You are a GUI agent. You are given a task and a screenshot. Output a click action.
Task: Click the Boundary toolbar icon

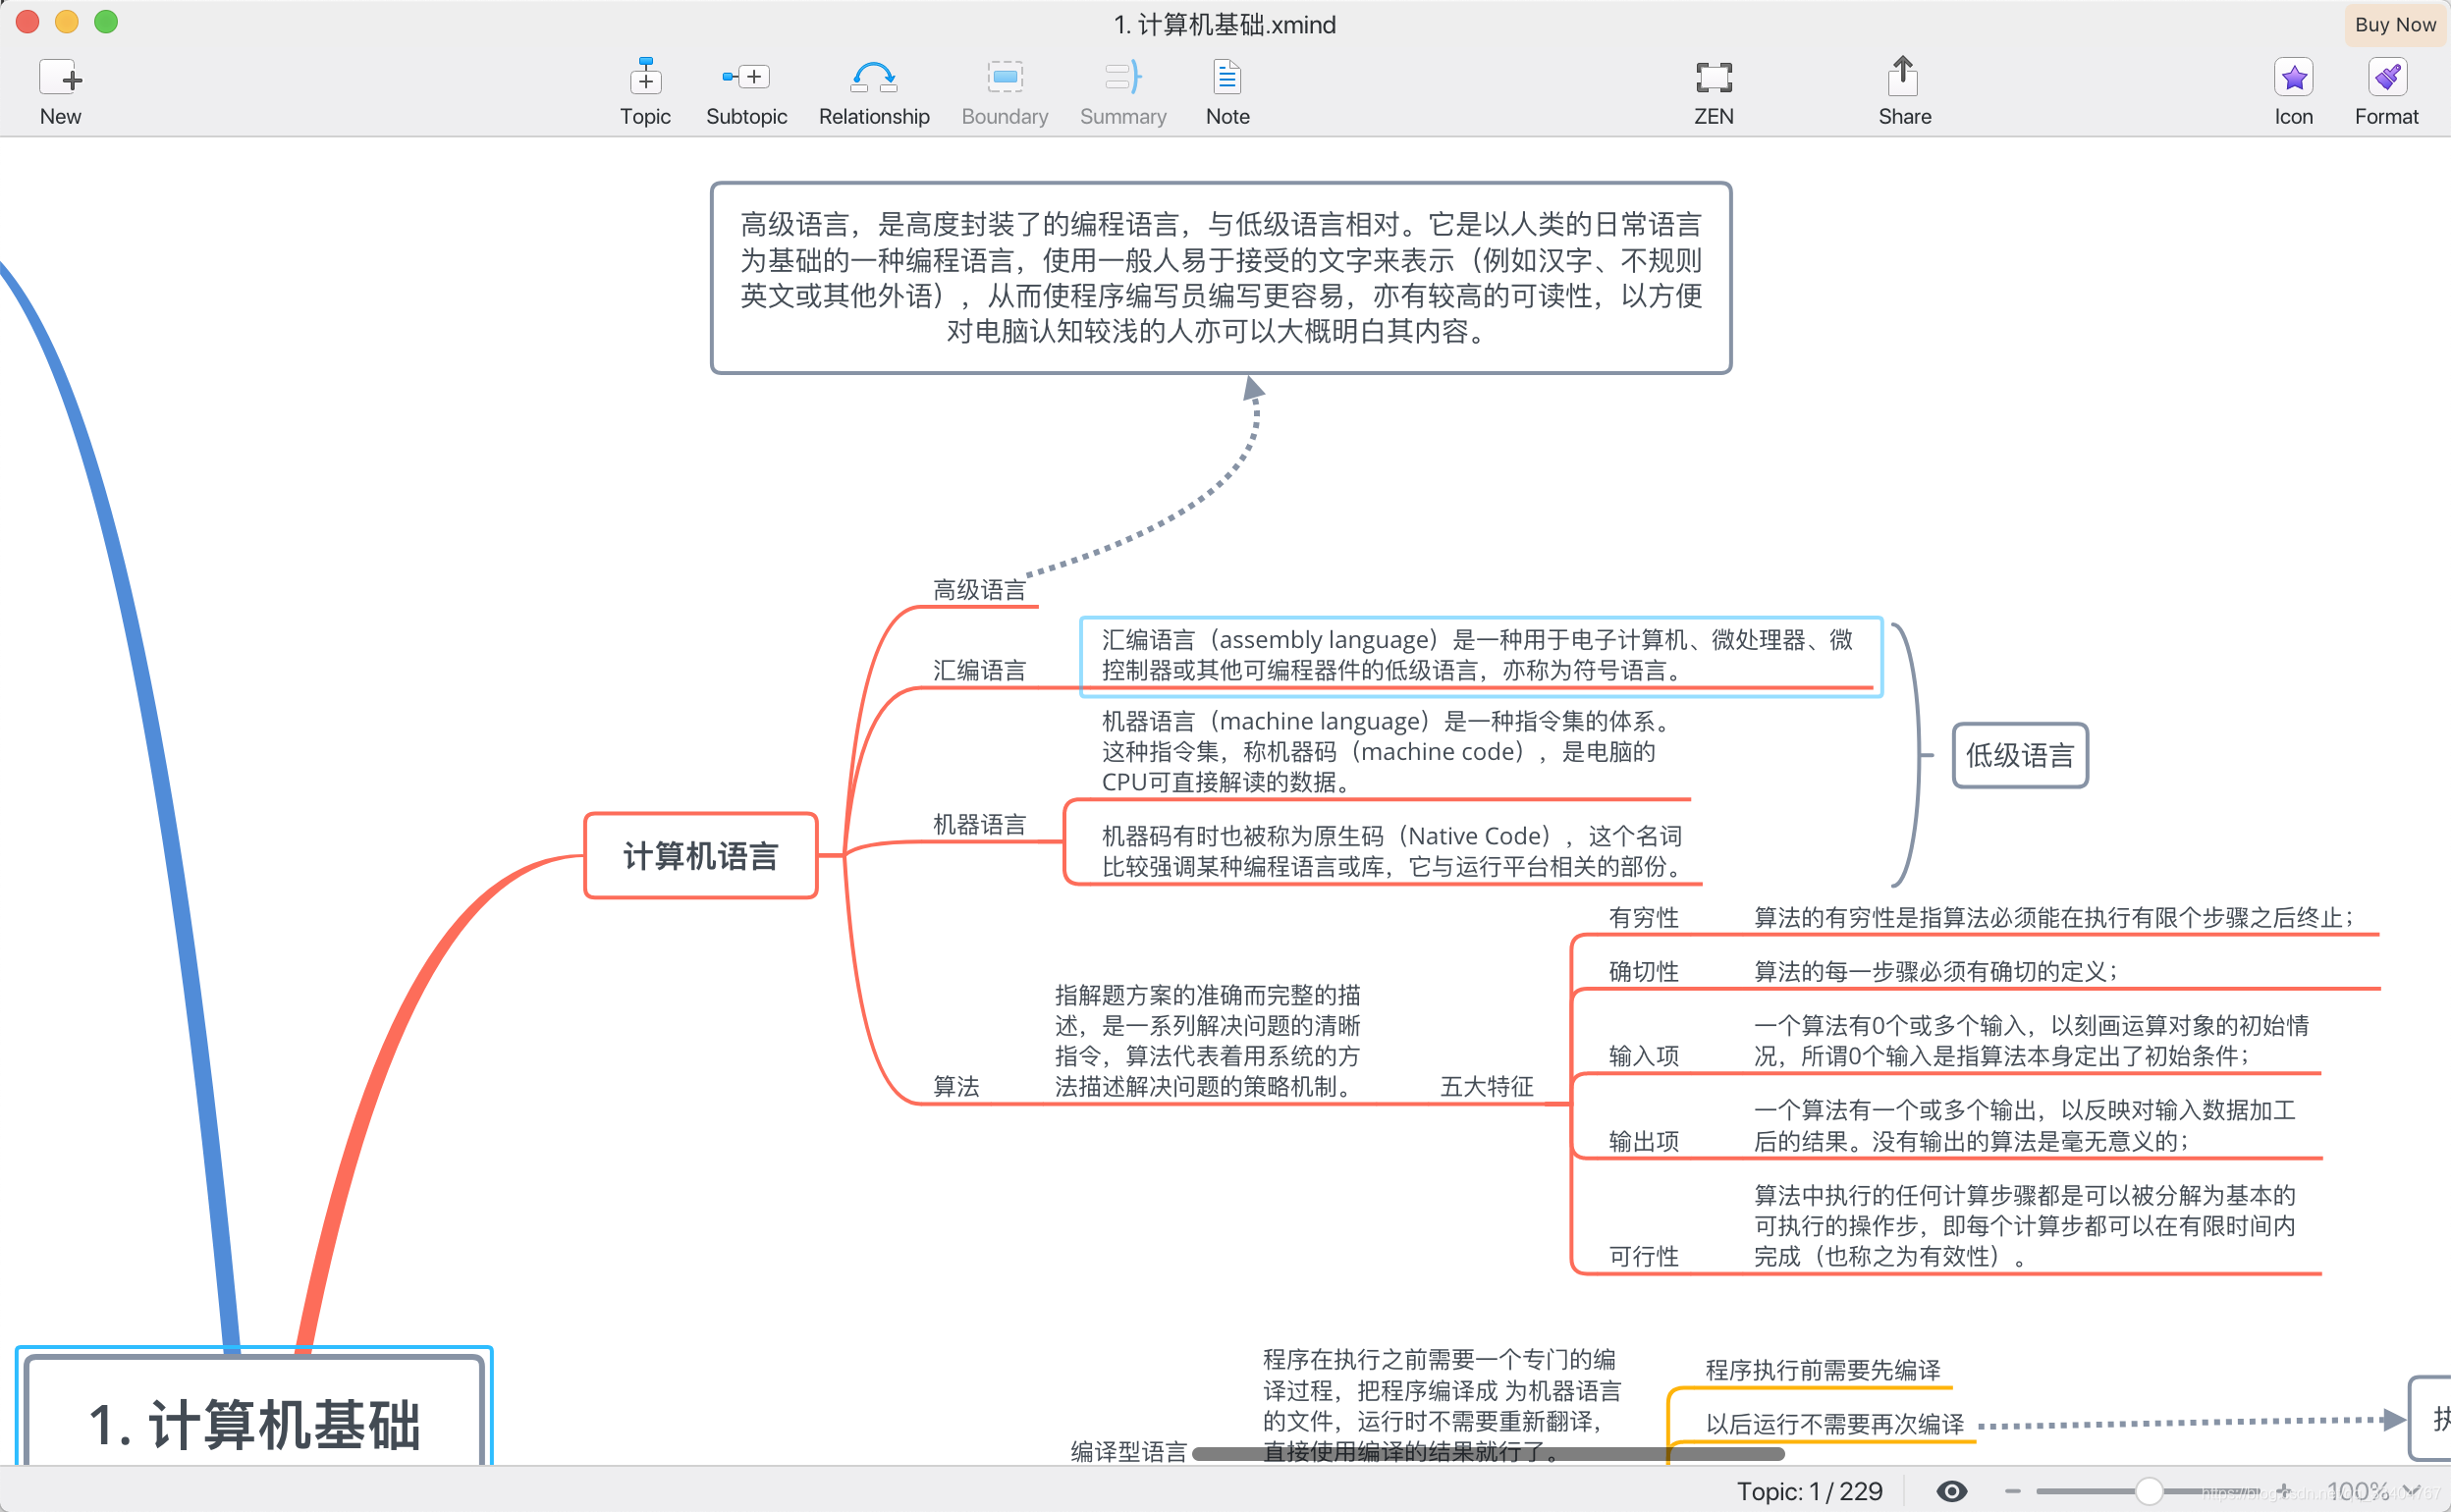1004,77
